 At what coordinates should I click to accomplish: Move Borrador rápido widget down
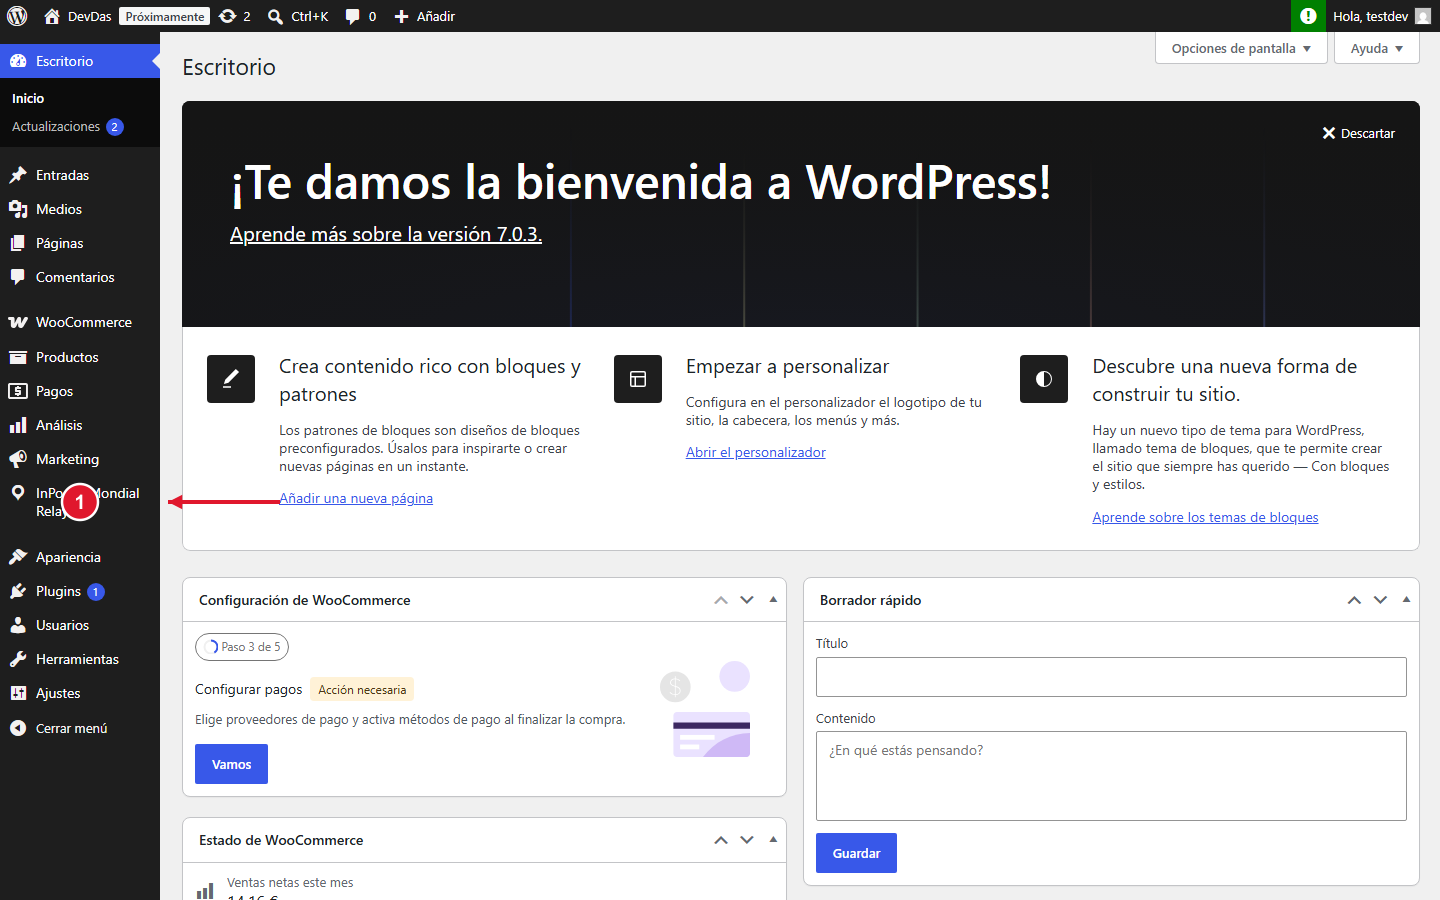click(1380, 600)
